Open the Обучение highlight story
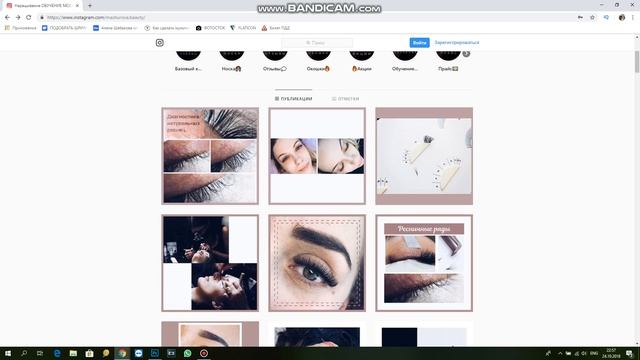Viewport: 640px width, 360px height. point(405,61)
